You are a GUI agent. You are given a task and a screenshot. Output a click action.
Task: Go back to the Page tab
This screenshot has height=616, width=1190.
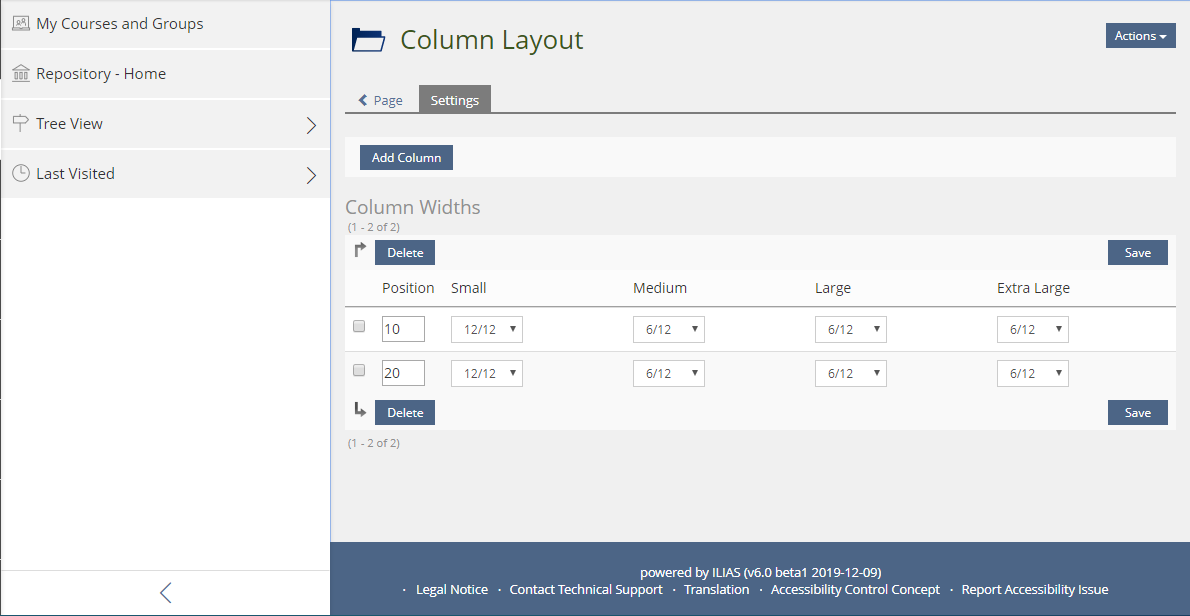click(x=381, y=100)
